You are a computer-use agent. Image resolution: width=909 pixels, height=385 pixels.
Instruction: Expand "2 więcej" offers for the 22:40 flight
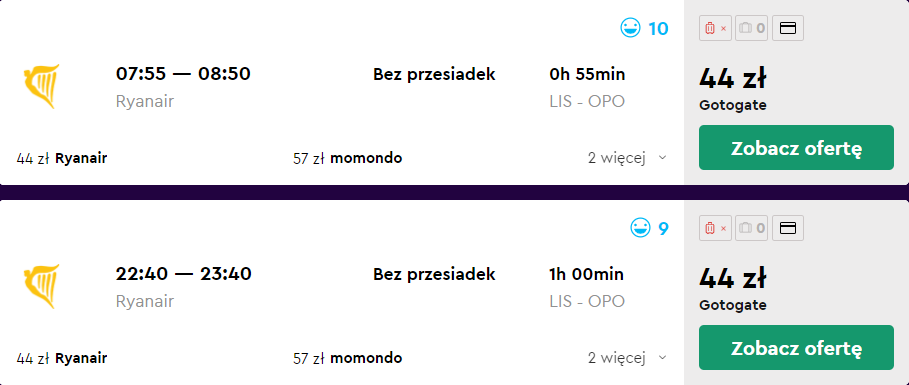click(x=627, y=358)
